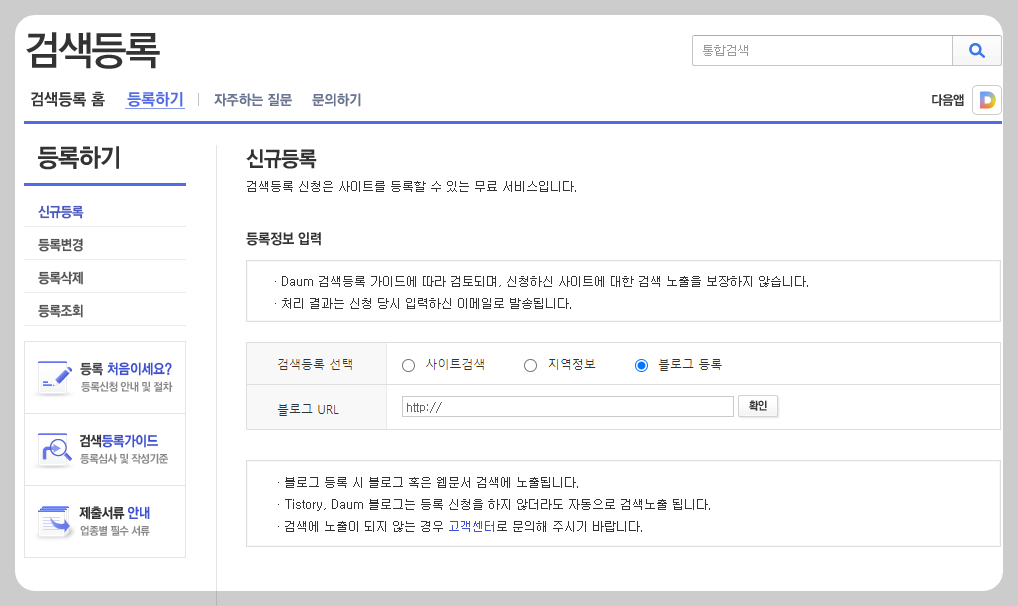1018x606 pixels.
Task: Select 등록조회 in the sidebar
Action: click(x=60, y=311)
